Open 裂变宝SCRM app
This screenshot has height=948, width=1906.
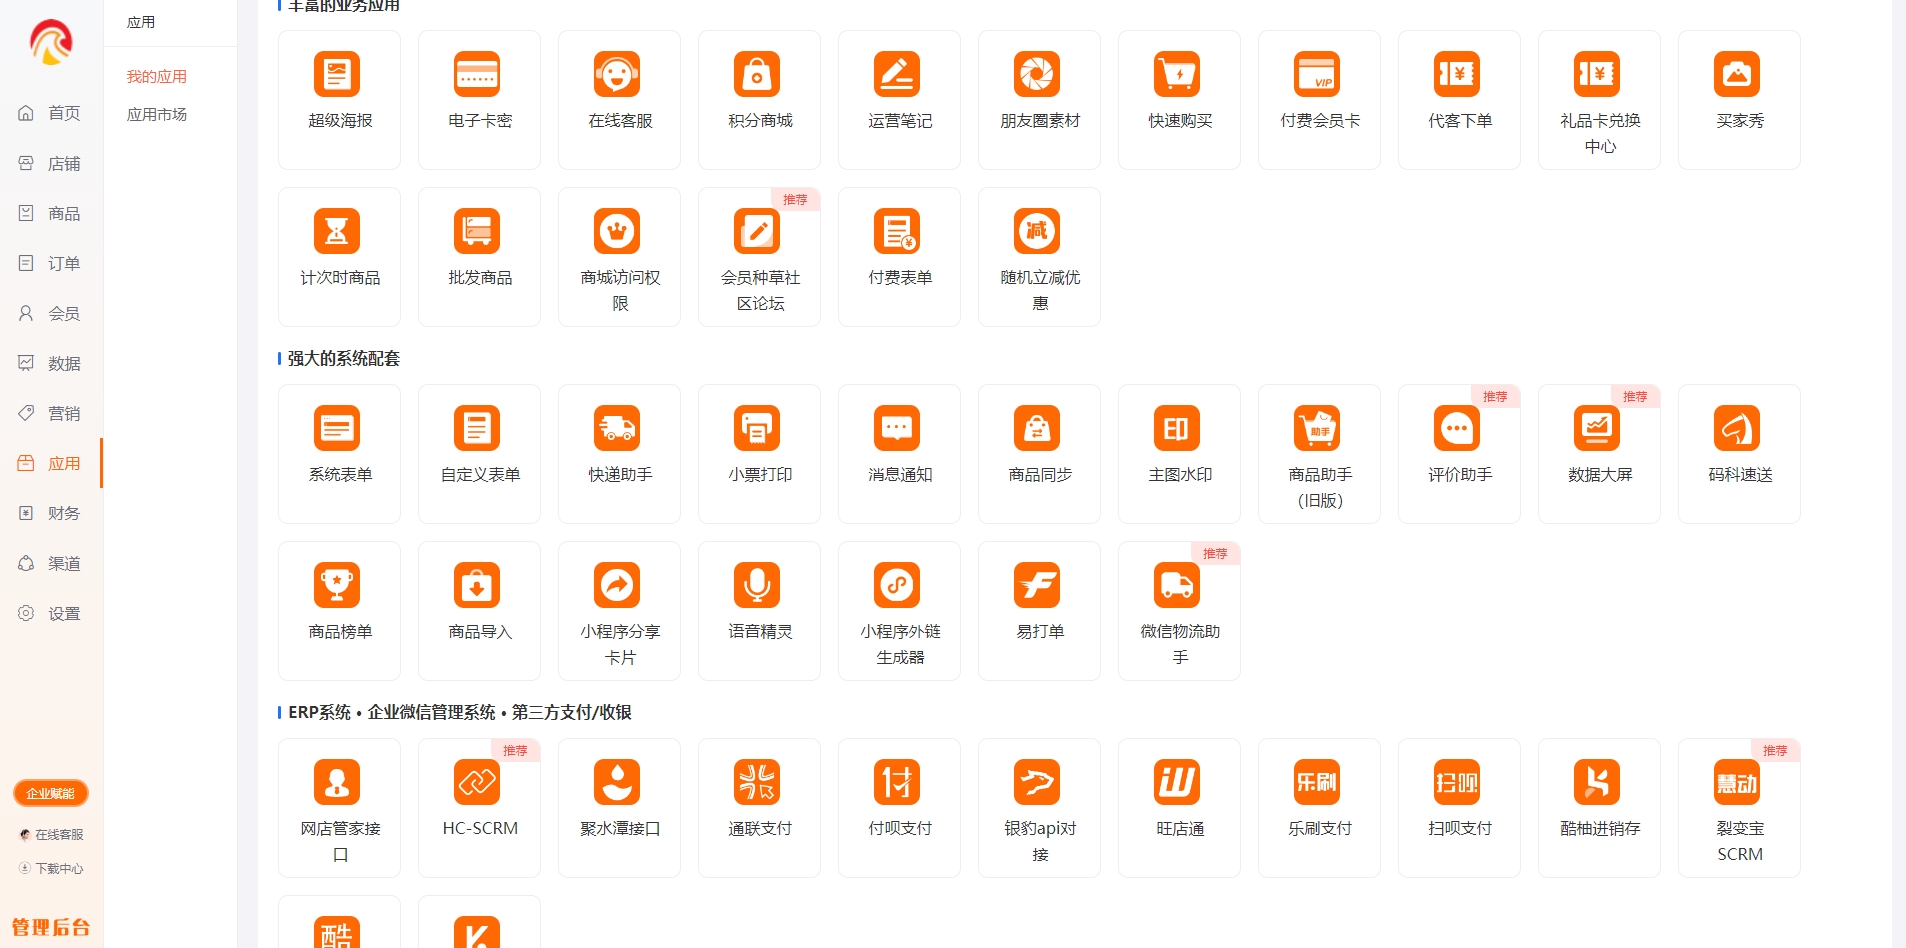[x=1739, y=808]
